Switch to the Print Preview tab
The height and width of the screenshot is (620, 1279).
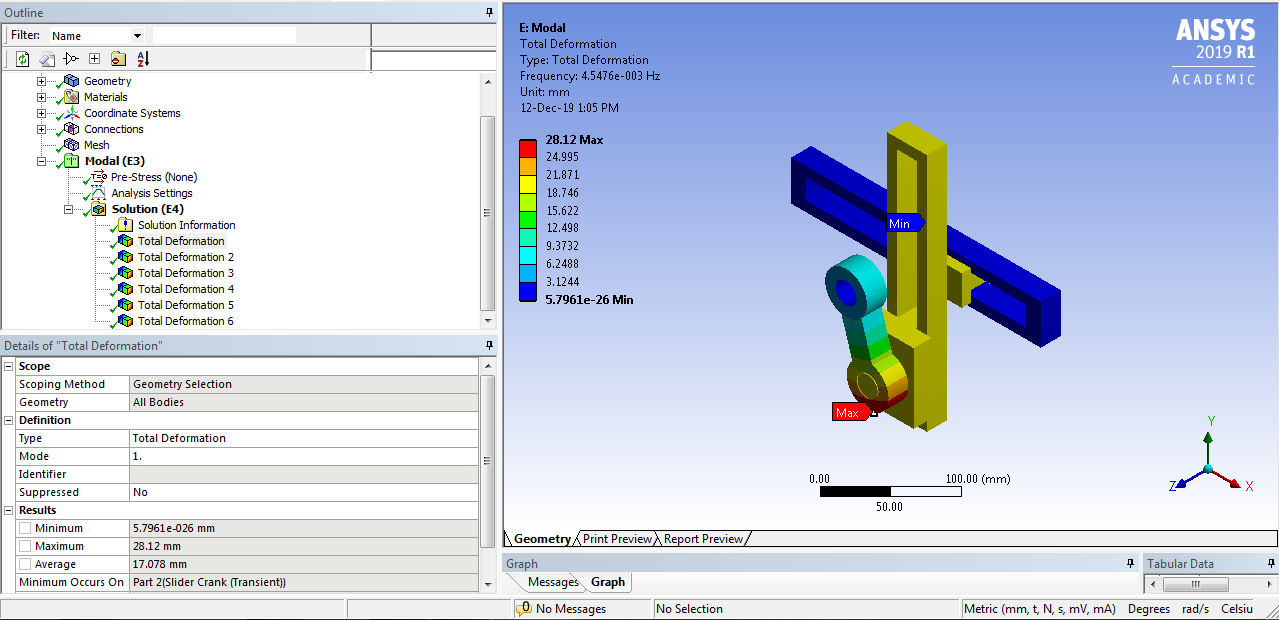coord(616,539)
